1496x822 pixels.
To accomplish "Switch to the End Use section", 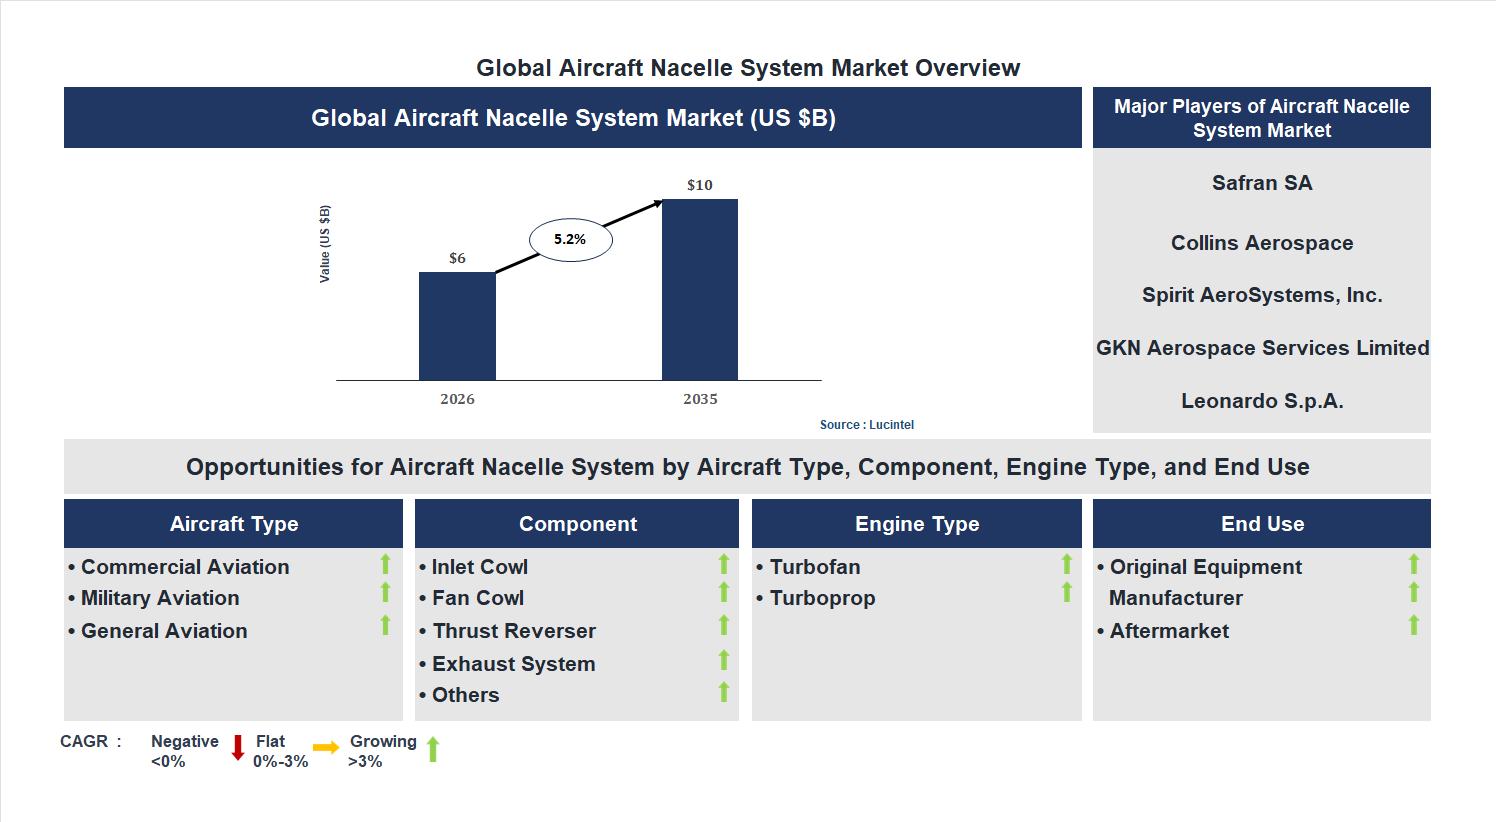I will [x=1261, y=523].
